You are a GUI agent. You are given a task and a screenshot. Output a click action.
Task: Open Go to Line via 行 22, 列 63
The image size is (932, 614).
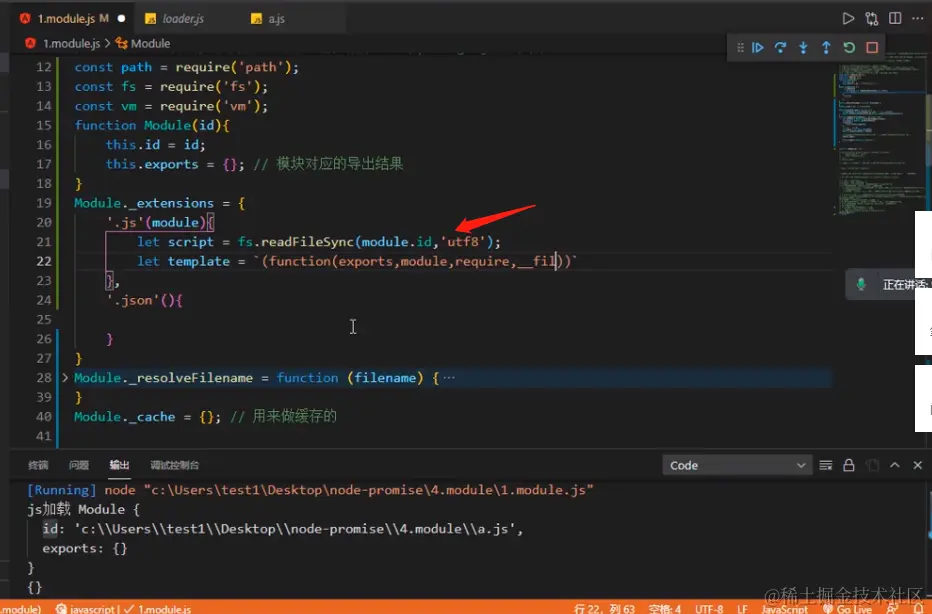(x=604, y=609)
